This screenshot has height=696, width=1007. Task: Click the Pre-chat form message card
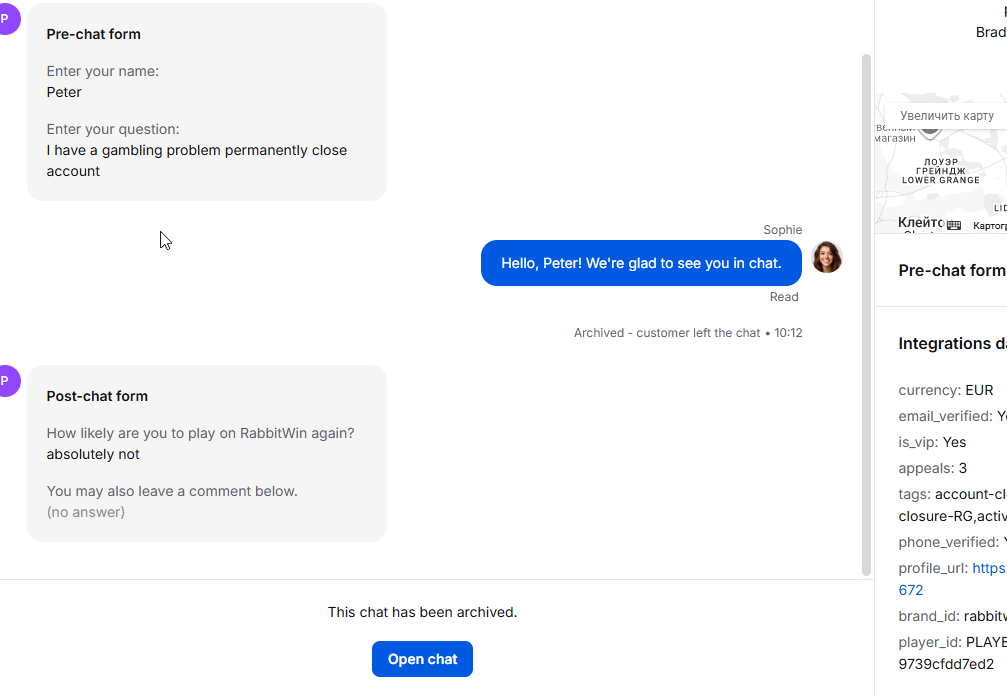(207, 102)
